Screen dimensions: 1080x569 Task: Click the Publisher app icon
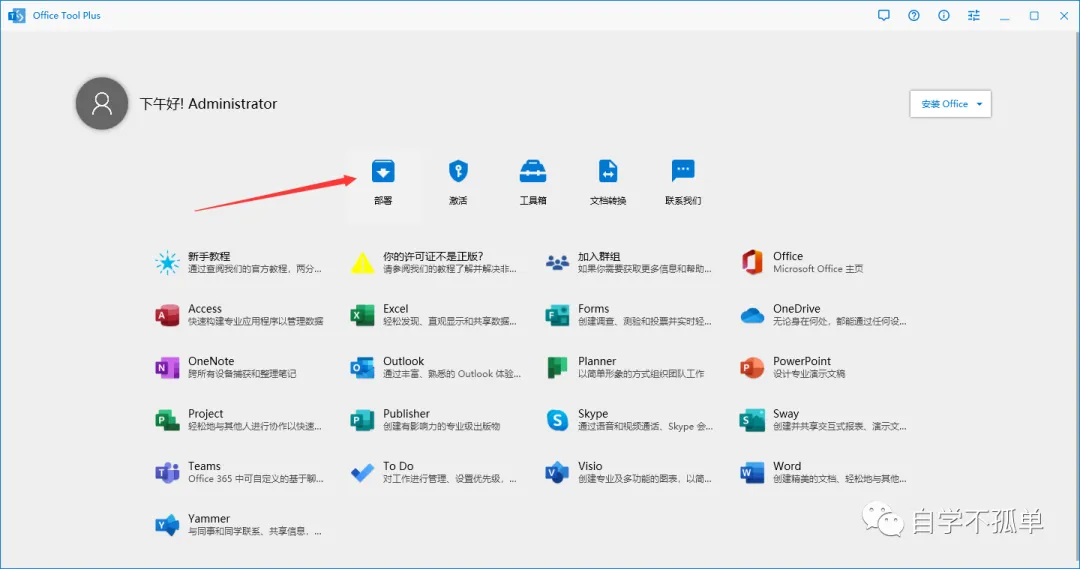coord(362,420)
